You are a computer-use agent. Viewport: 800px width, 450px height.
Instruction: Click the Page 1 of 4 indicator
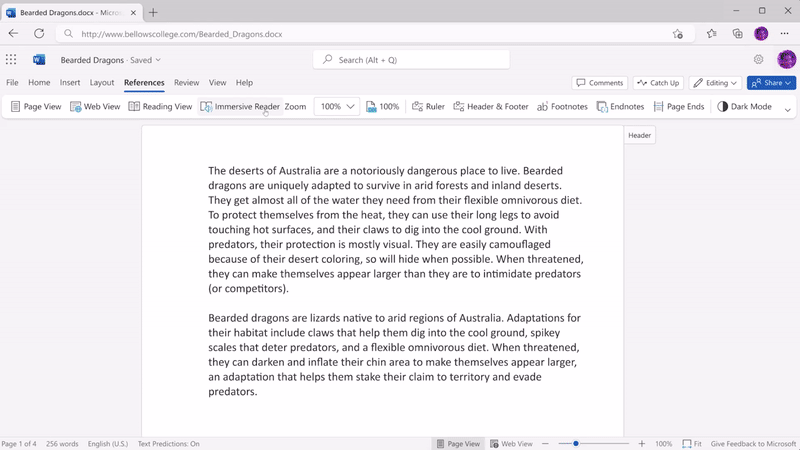tap(19, 444)
